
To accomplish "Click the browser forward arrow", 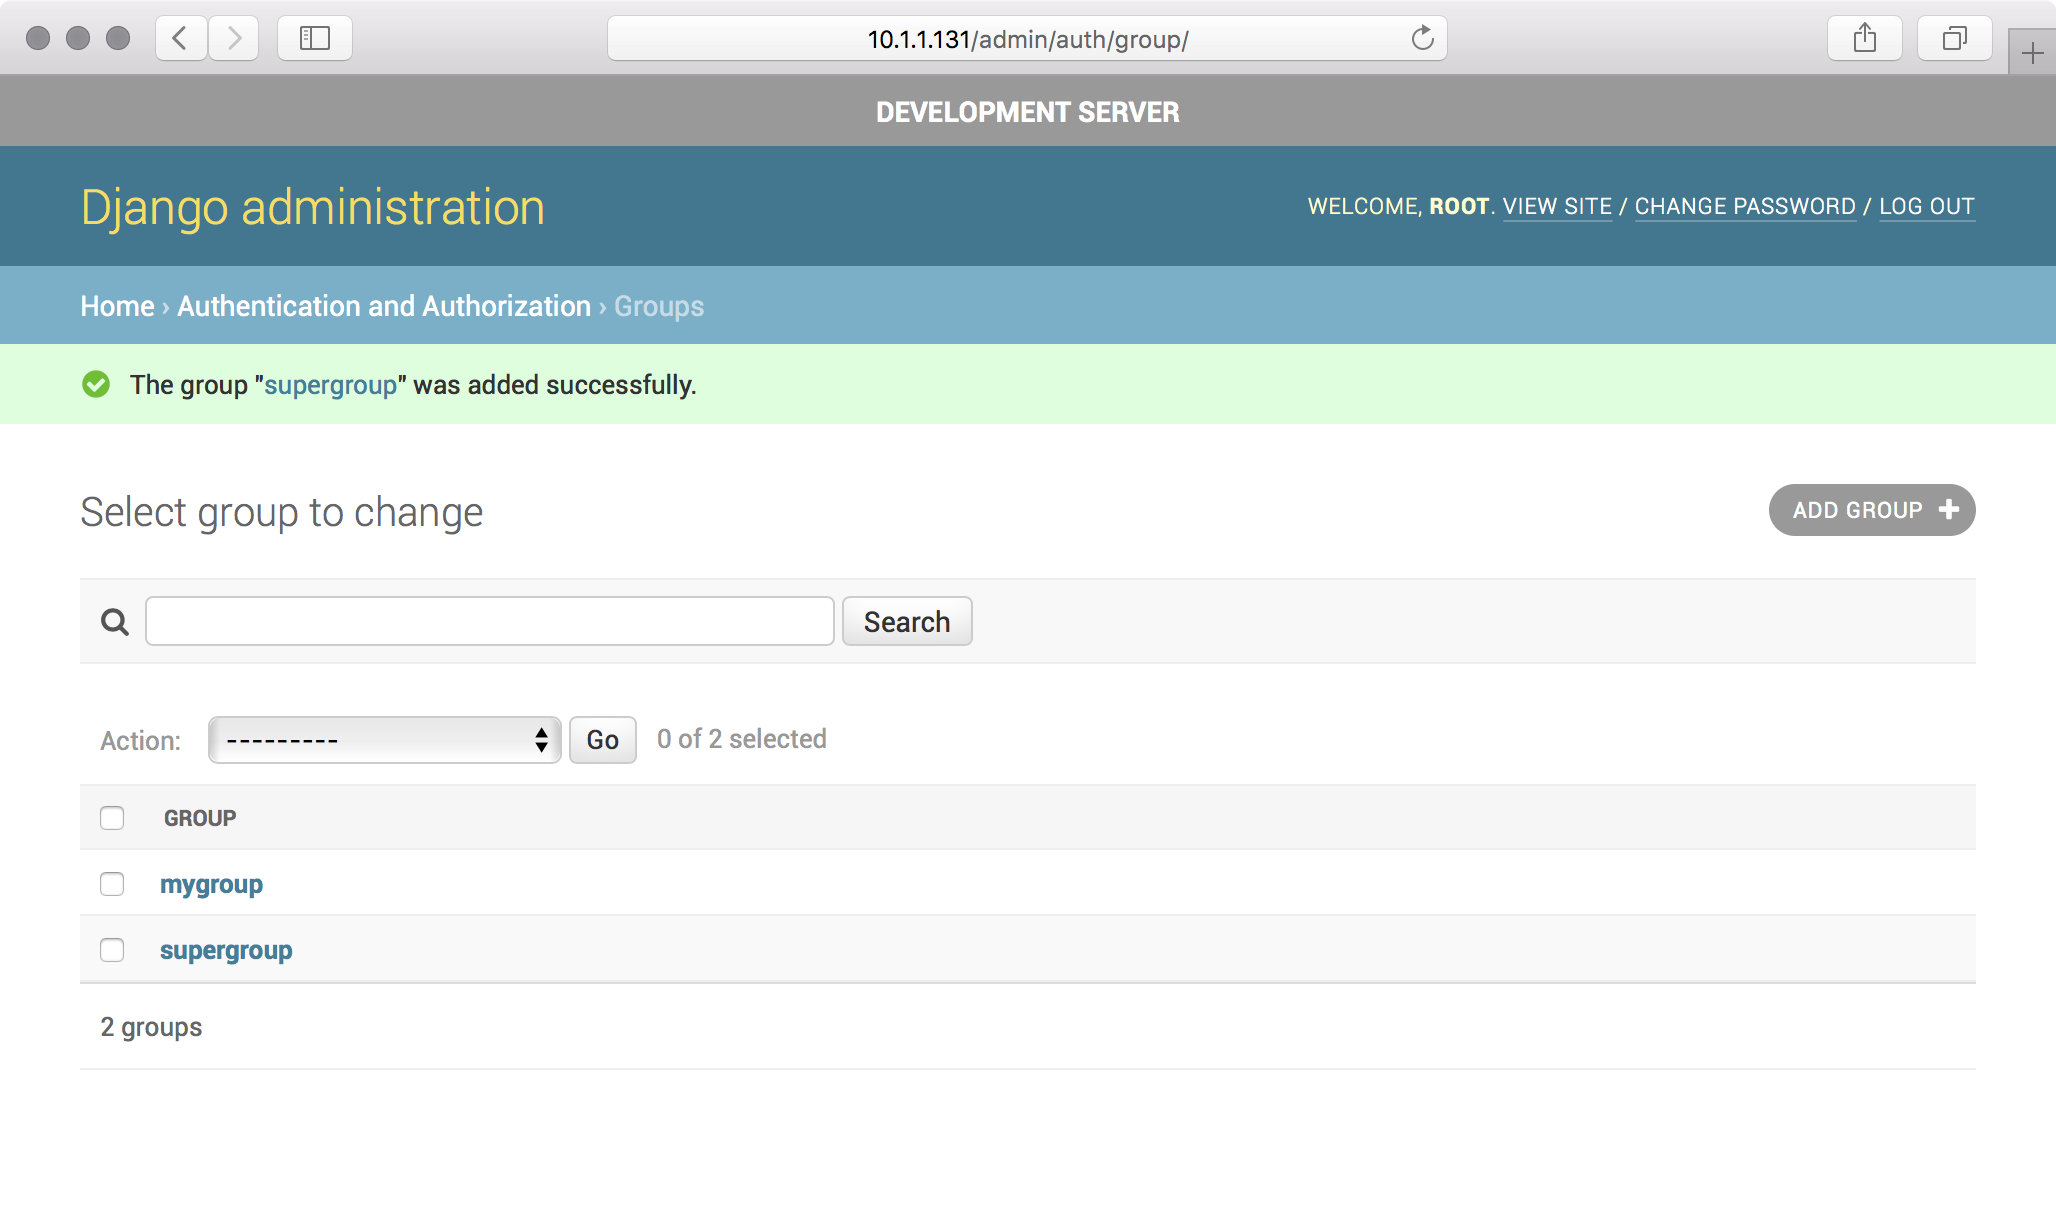I will 234,39.
